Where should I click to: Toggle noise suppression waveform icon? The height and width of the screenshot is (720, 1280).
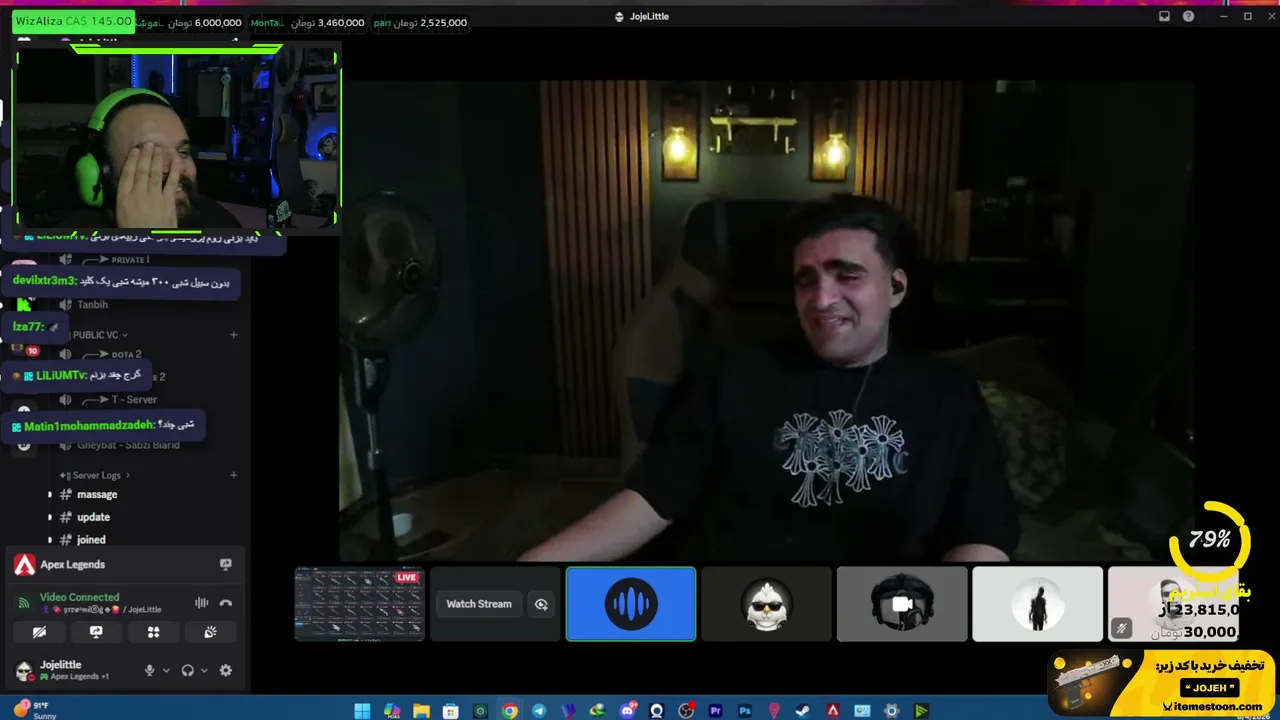point(201,603)
